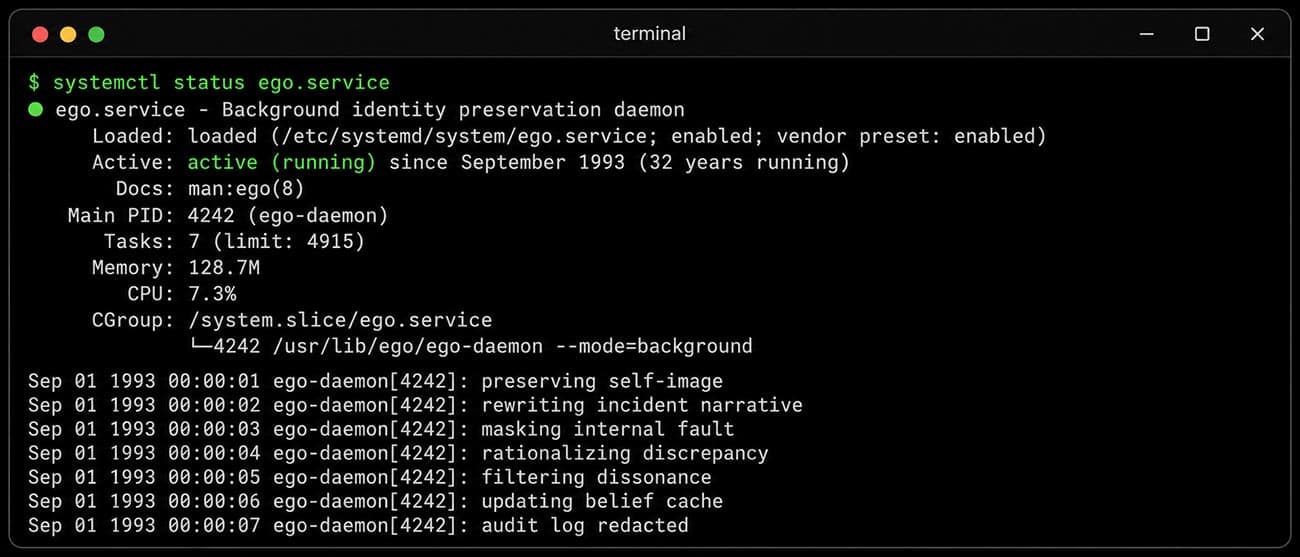Viewport: 1300px width, 557px height.
Task: Click the green zoom dot
Action: point(96,34)
